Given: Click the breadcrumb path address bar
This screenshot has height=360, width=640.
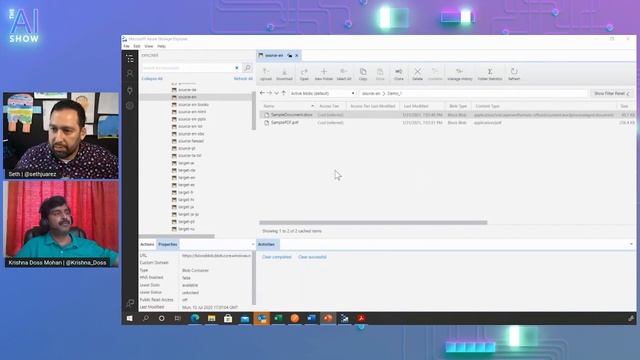Looking at the screenshot, I should click(x=473, y=93).
